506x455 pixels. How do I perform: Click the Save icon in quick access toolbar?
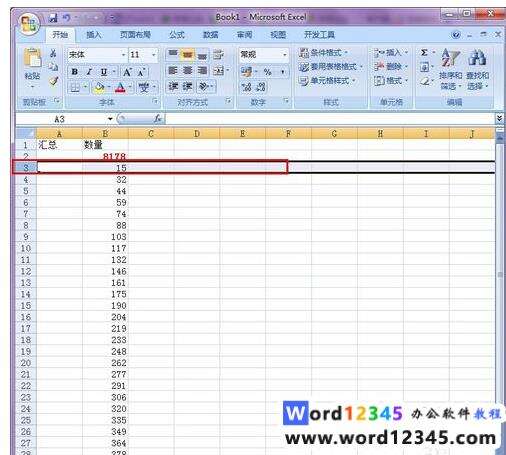[x=53, y=18]
